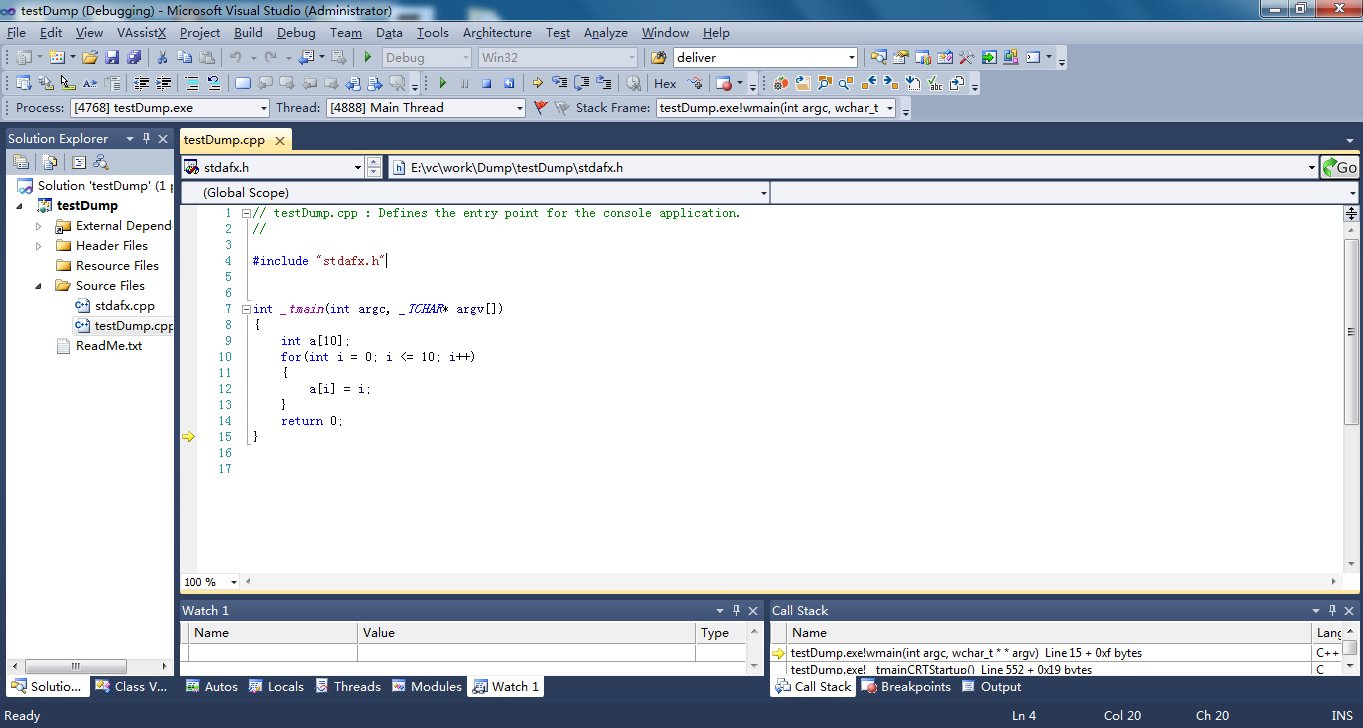Click the deliver find combo box
The width and height of the screenshot is (1363, 728).
click(766, 57)
